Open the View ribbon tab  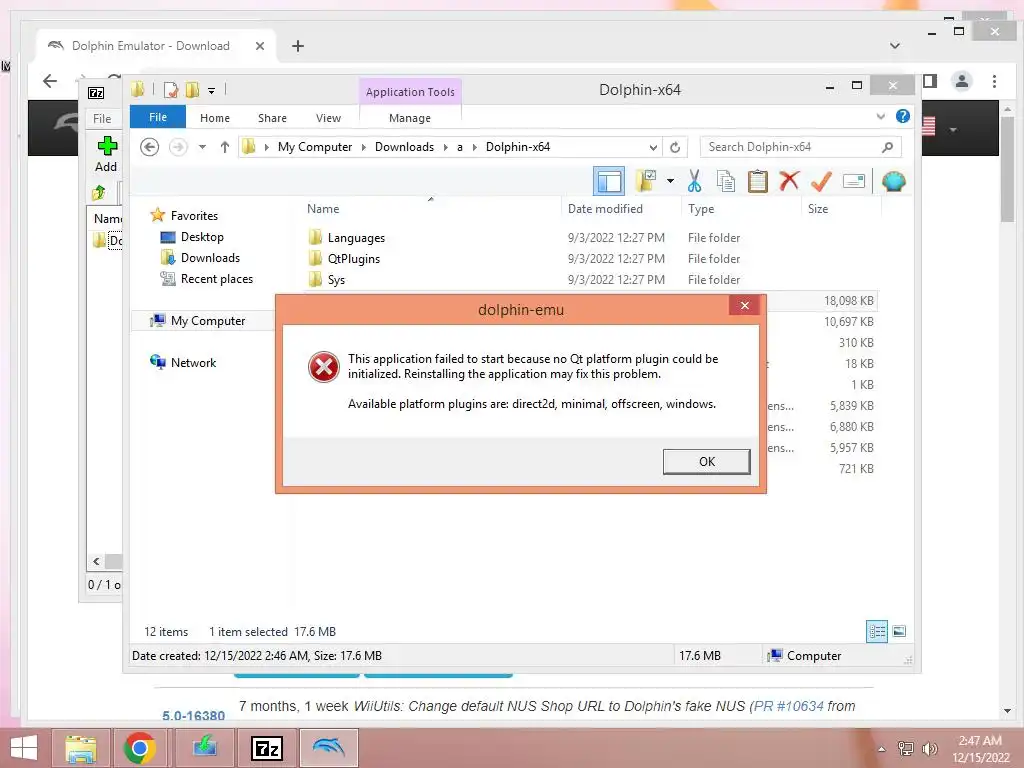(328, 118)
